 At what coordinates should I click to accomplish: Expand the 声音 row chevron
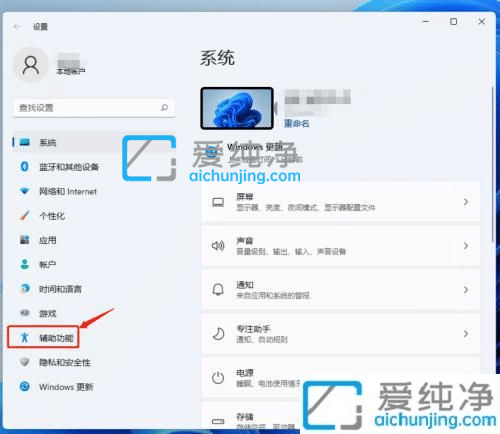pos(466,246)
